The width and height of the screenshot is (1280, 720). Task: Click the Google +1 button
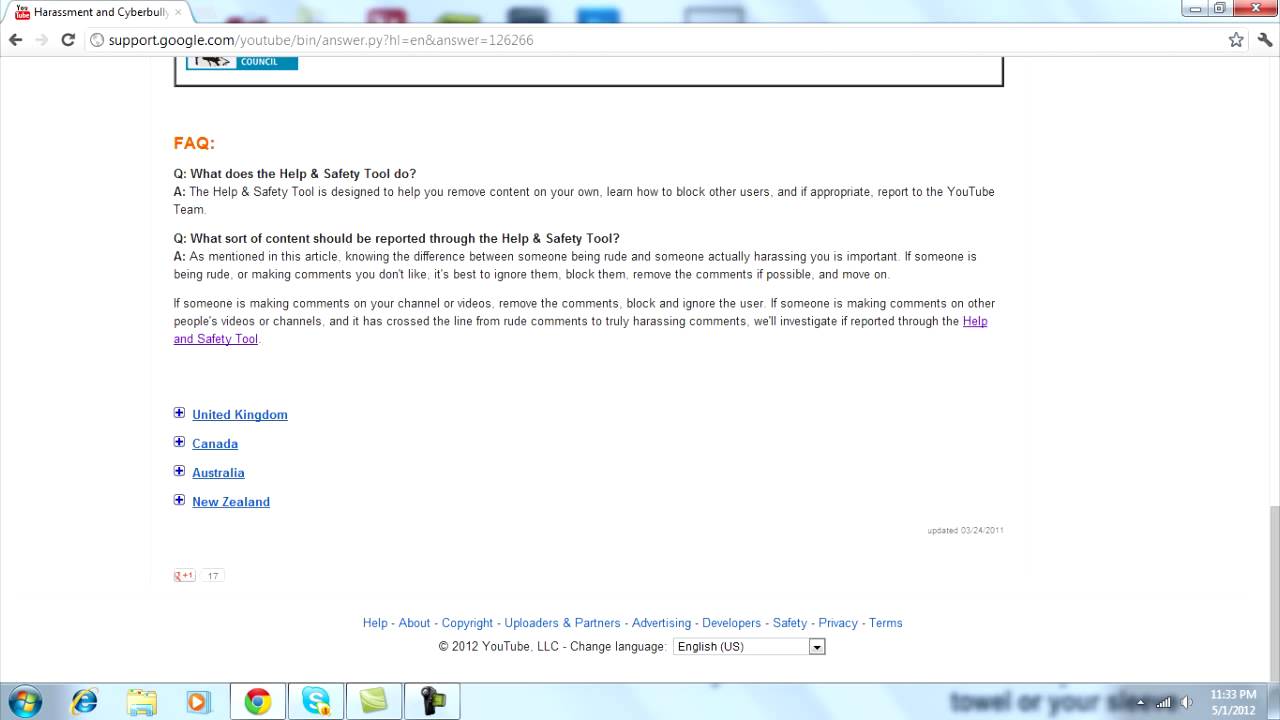click(185, 575)
